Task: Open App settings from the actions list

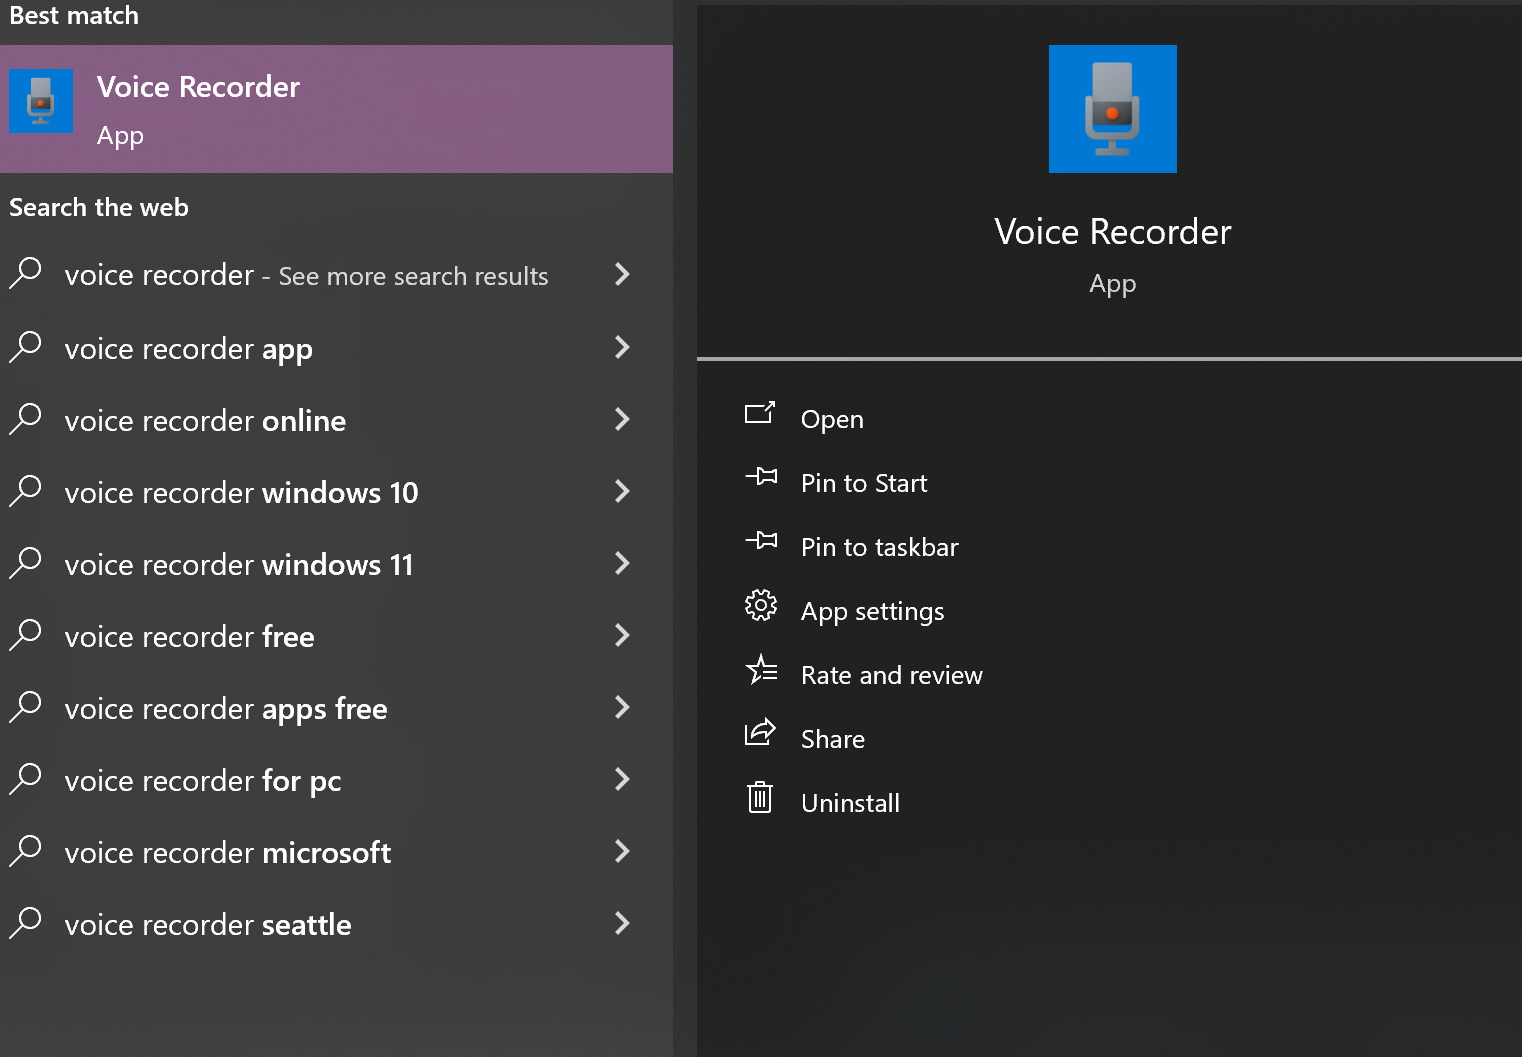Action: click(x=872, y=612)
